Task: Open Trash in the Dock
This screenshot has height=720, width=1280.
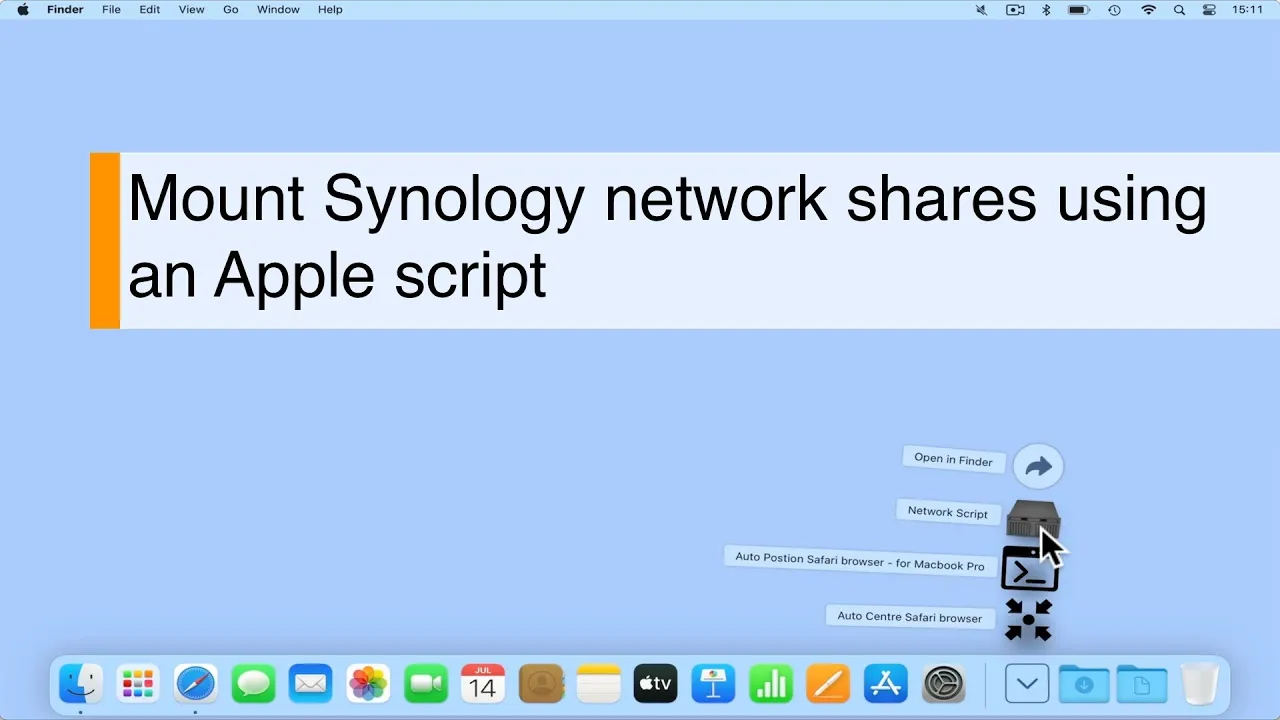Action: (x=1199, y=684)
